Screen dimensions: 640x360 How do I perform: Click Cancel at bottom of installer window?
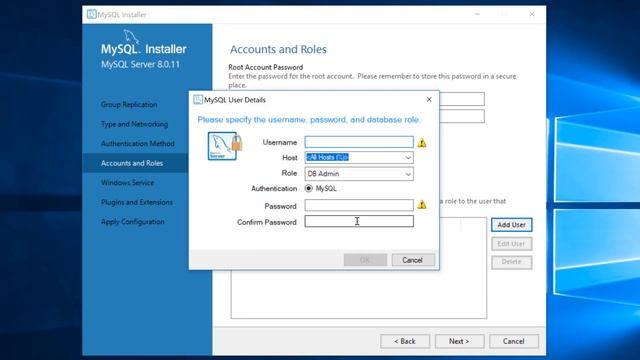click(513, 341)
